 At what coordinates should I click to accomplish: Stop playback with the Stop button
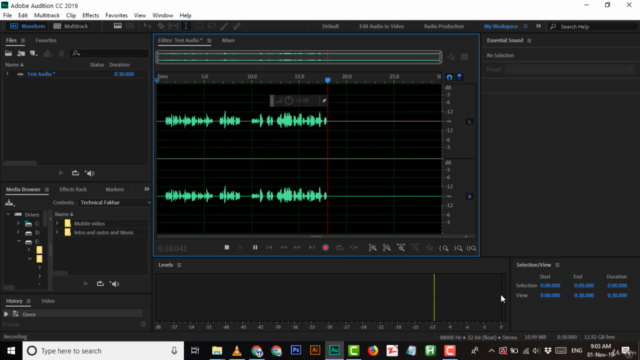click(227, 247)
